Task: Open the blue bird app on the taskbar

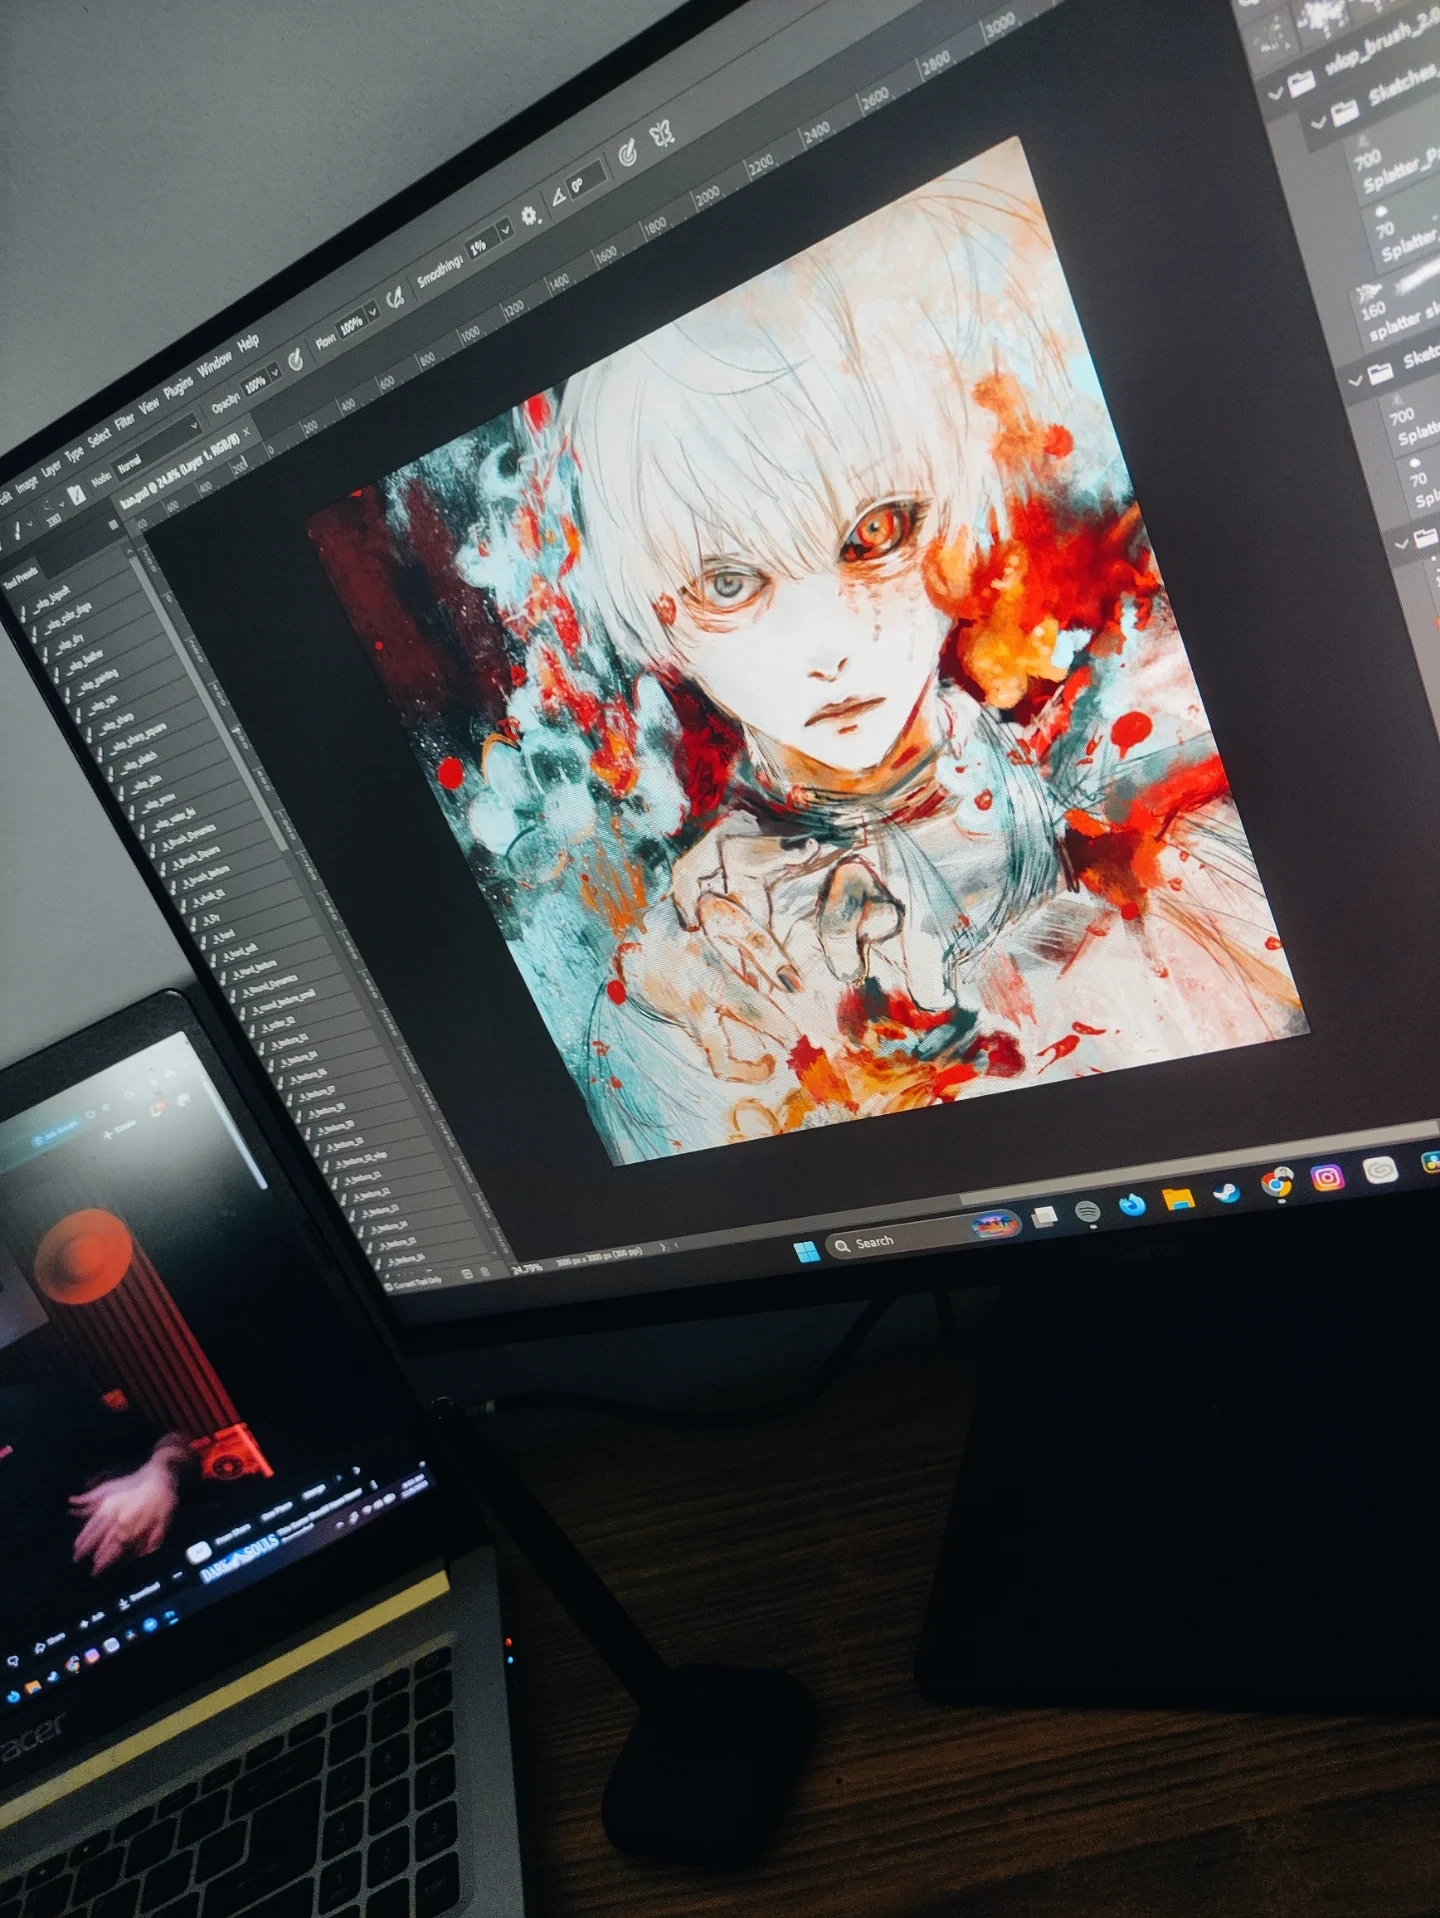Action: (1132, 1205)
